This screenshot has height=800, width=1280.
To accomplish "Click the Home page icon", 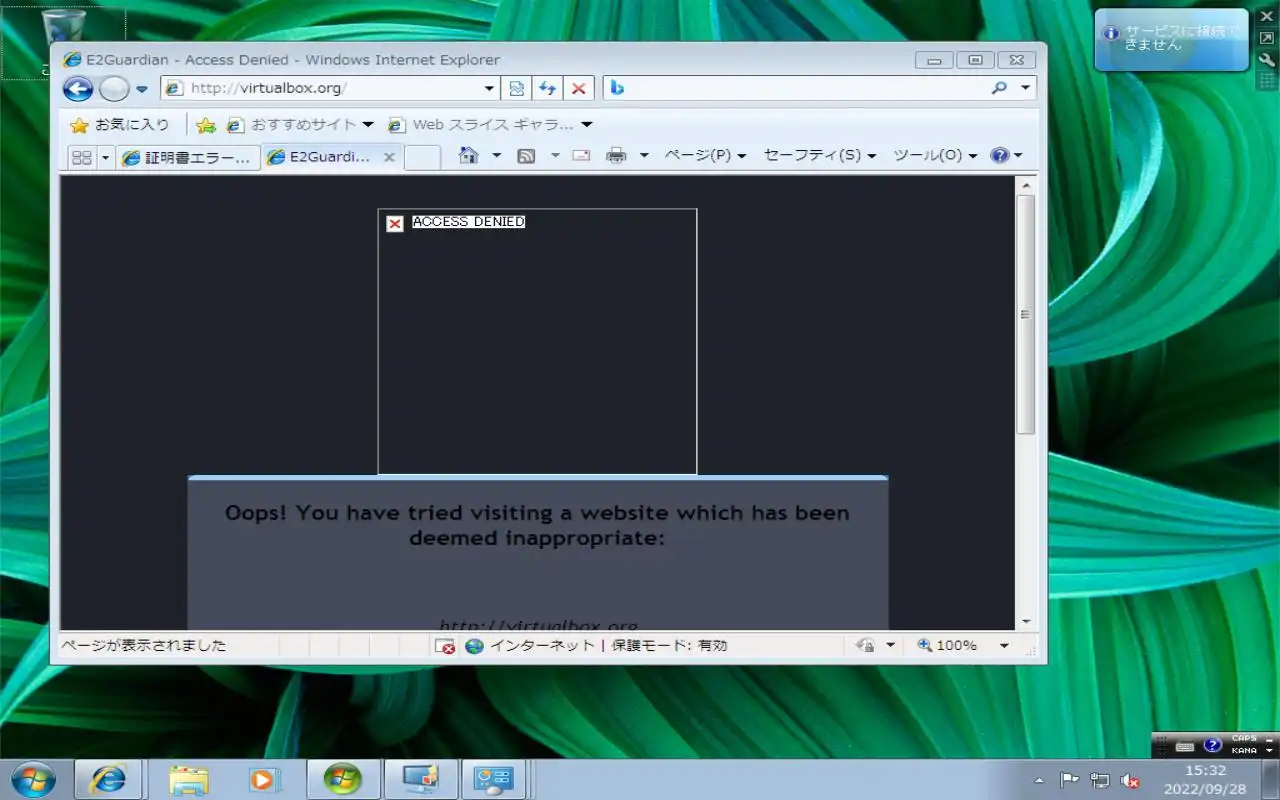I will [468, 155].
